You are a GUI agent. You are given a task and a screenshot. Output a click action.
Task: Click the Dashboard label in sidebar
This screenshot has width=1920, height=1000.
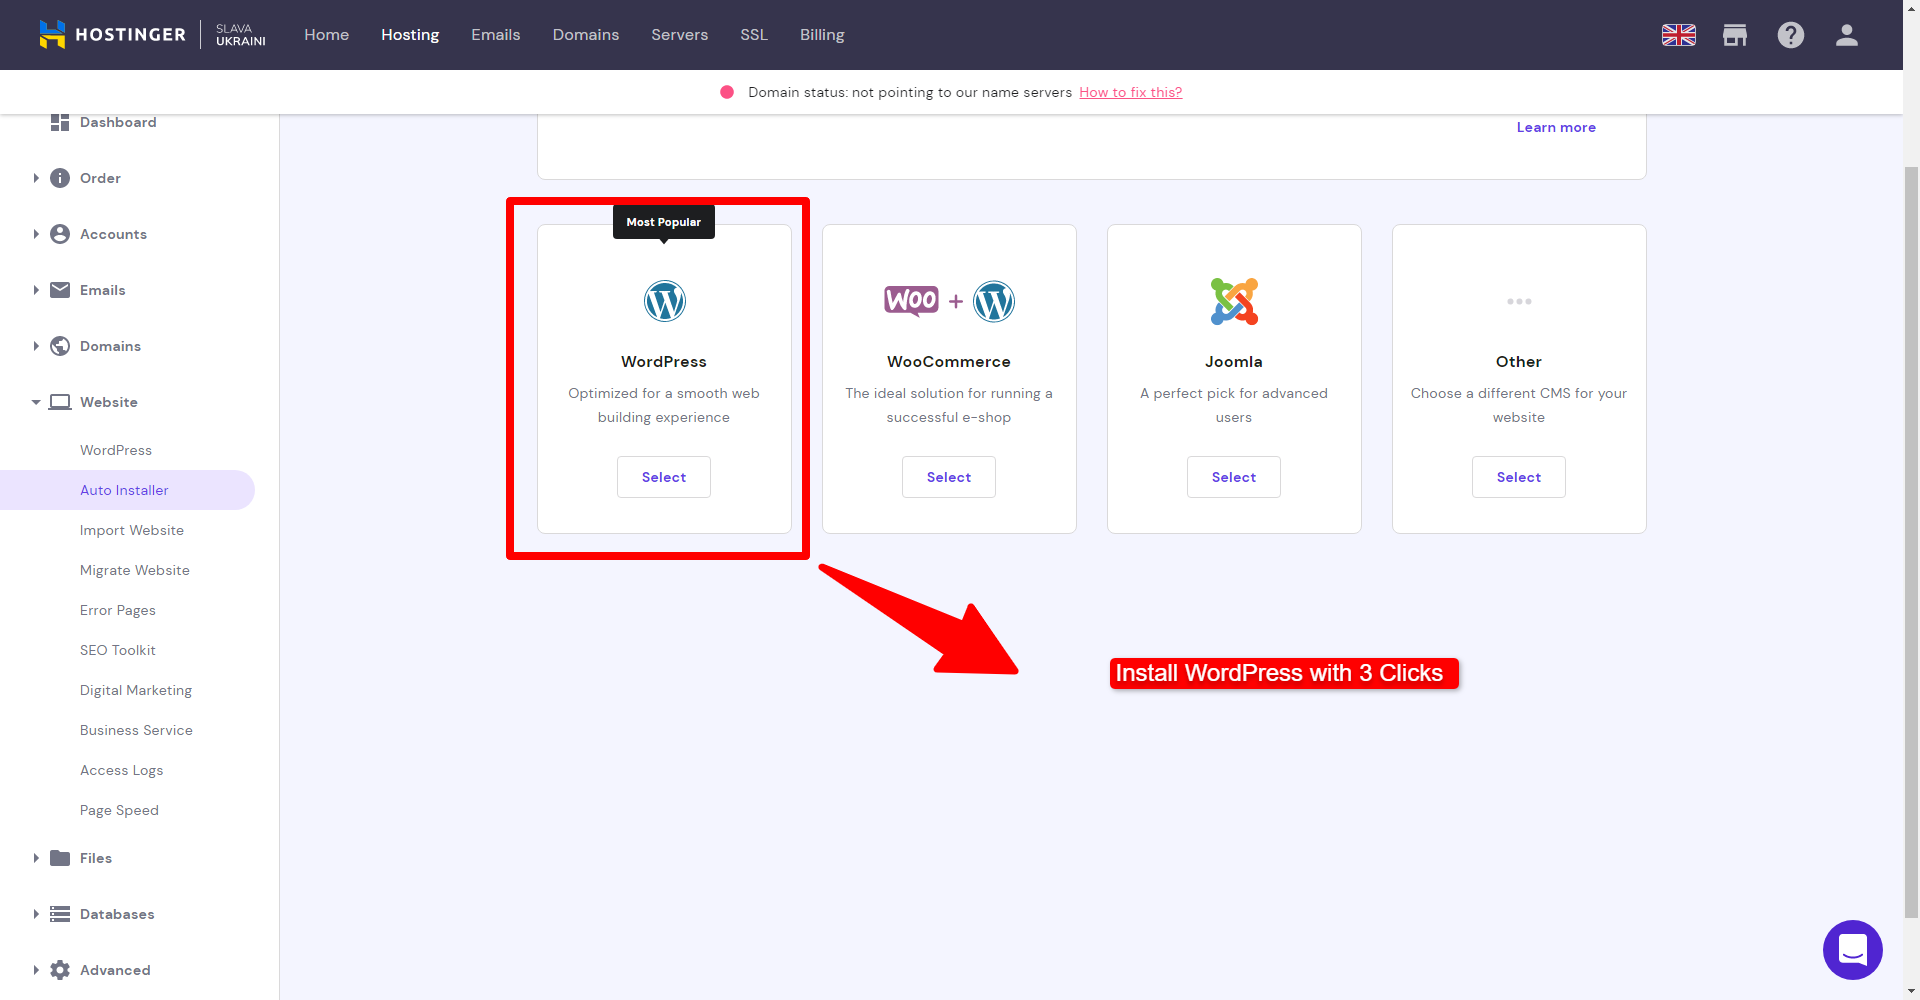118,122
